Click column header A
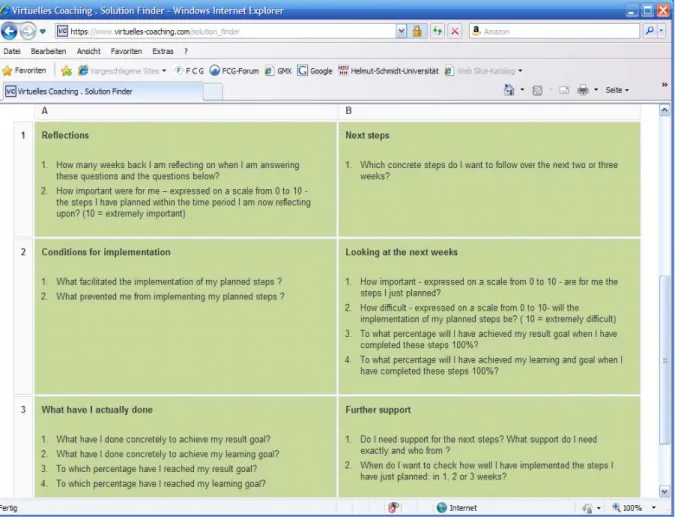This screenshot has height=517, width=675. pos(45,111)
